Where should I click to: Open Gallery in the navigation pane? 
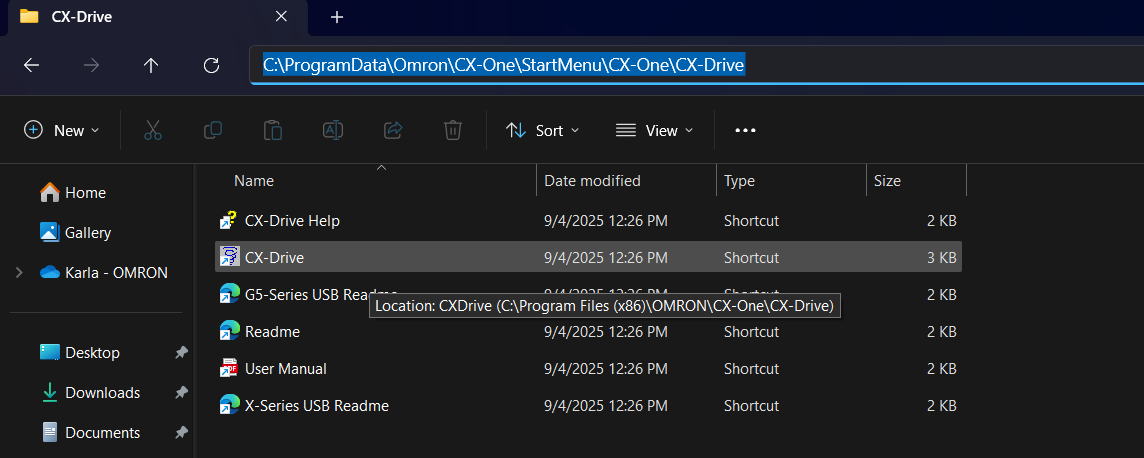tap(88, 233)
